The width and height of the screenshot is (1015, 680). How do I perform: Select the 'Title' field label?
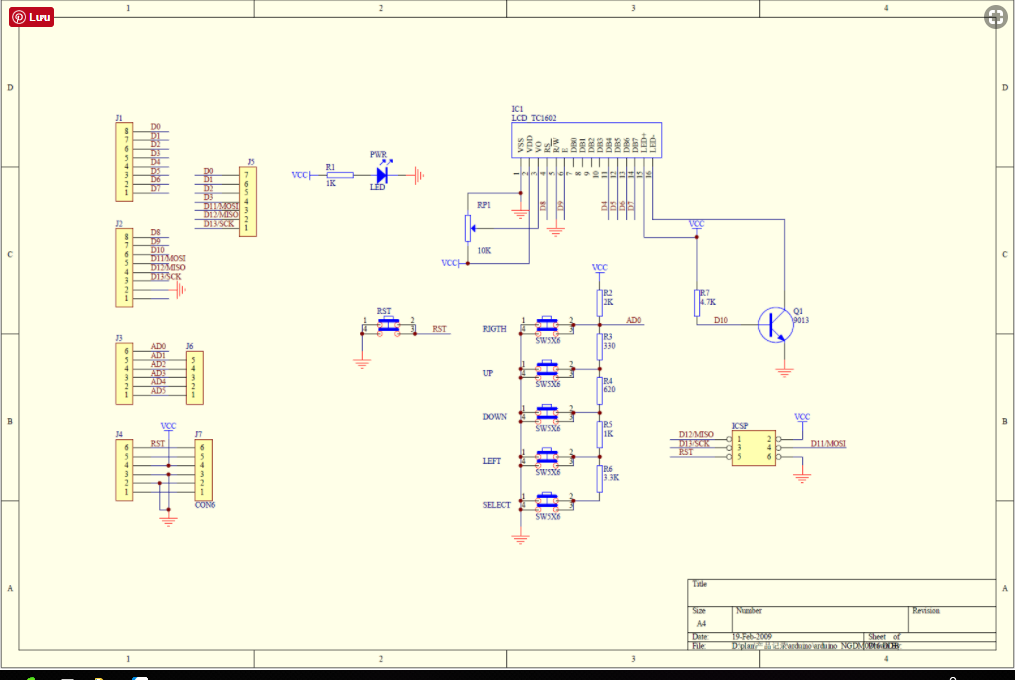[x=700, y=584]
